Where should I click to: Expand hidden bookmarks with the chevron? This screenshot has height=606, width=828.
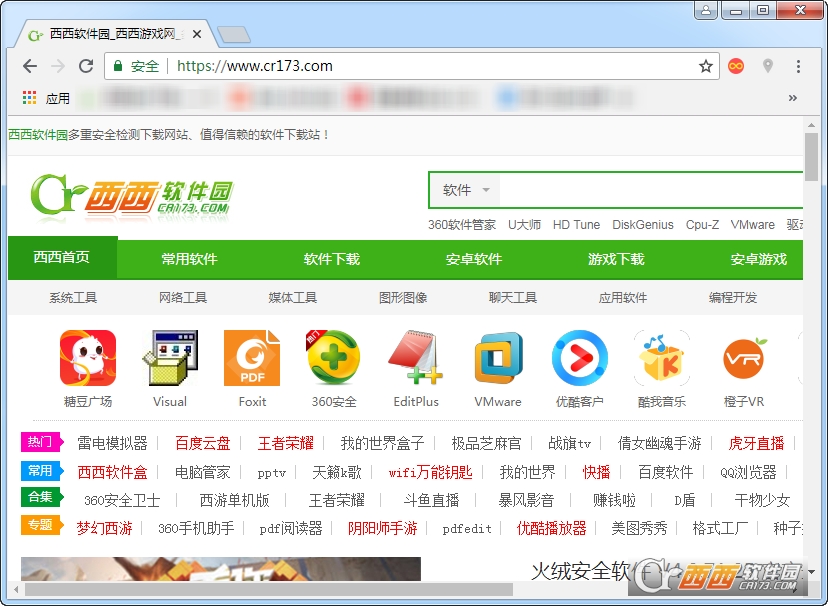click(793, 98)
